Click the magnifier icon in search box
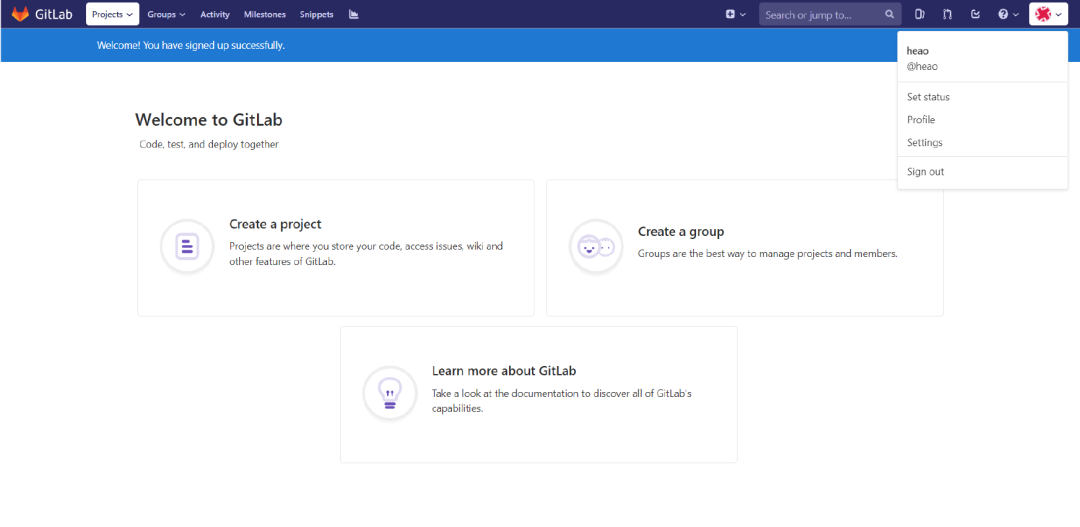Image resolution: width=1080 pixels, height=527 pixels. [x=889, y=15]
